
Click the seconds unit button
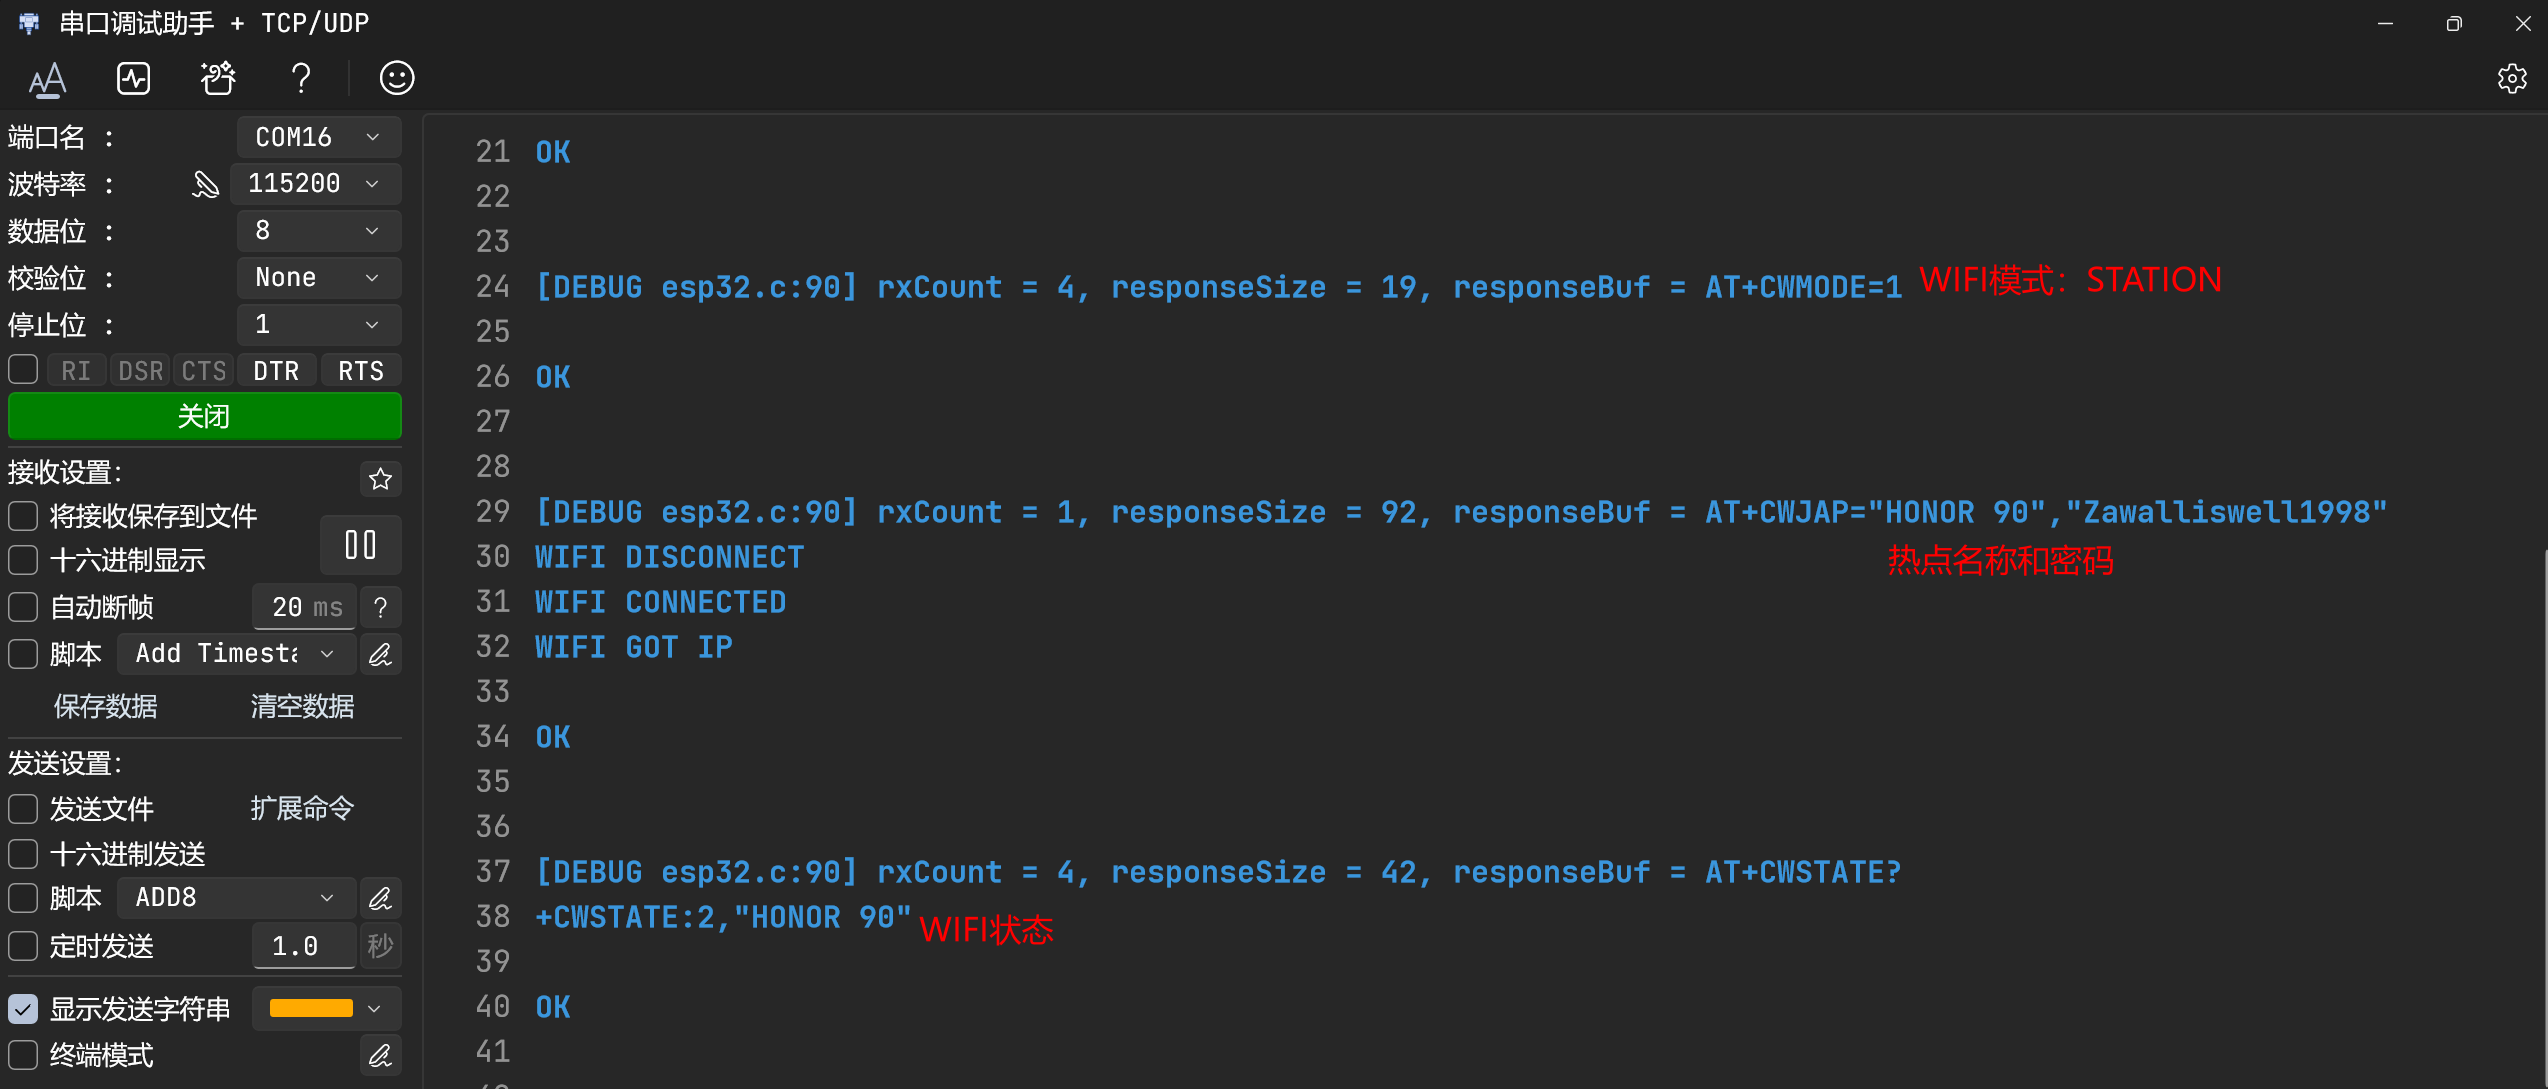pos(380,946)
